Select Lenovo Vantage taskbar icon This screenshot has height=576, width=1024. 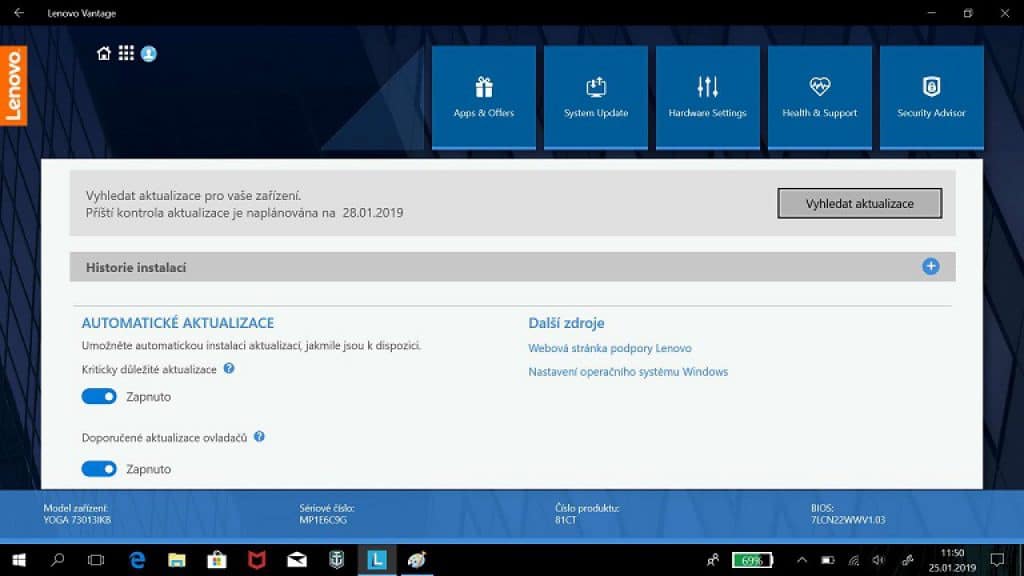click(x=377, y=560)
